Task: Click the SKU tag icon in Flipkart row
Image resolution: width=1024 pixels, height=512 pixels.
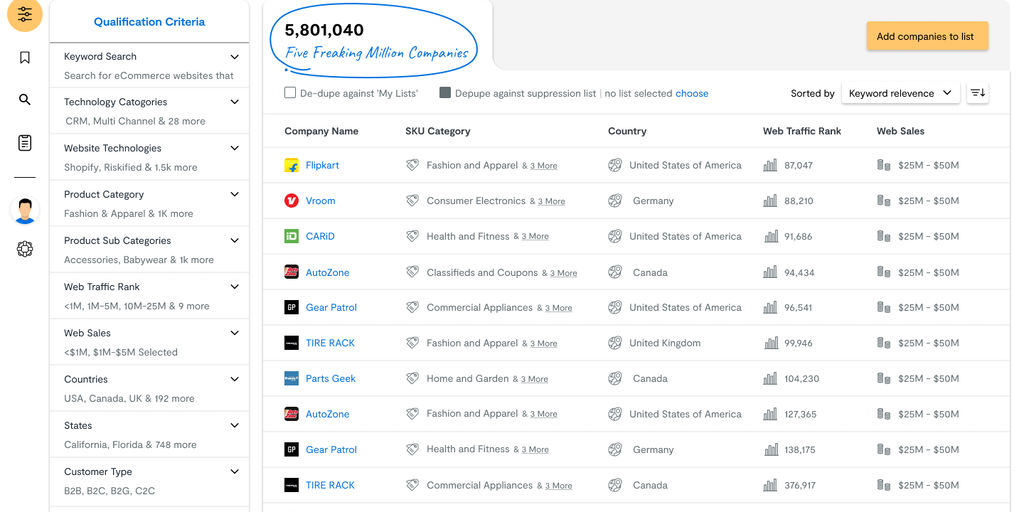Action: (412, 165)
